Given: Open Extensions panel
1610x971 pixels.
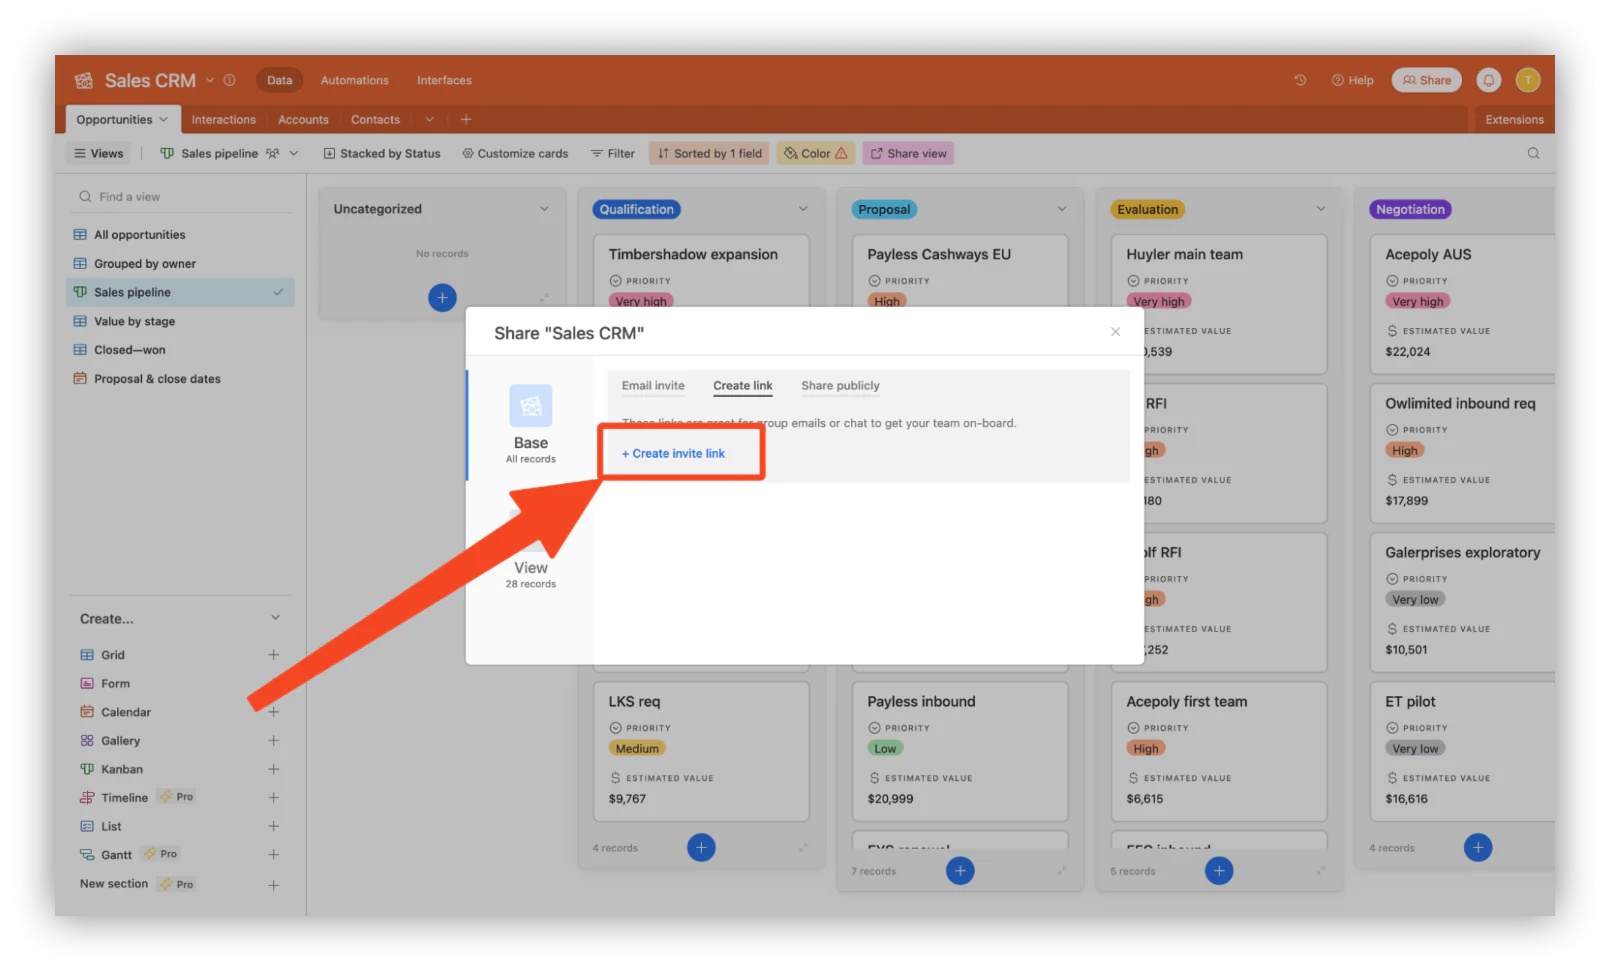Looking at the screenshot, I should 1514,119.
